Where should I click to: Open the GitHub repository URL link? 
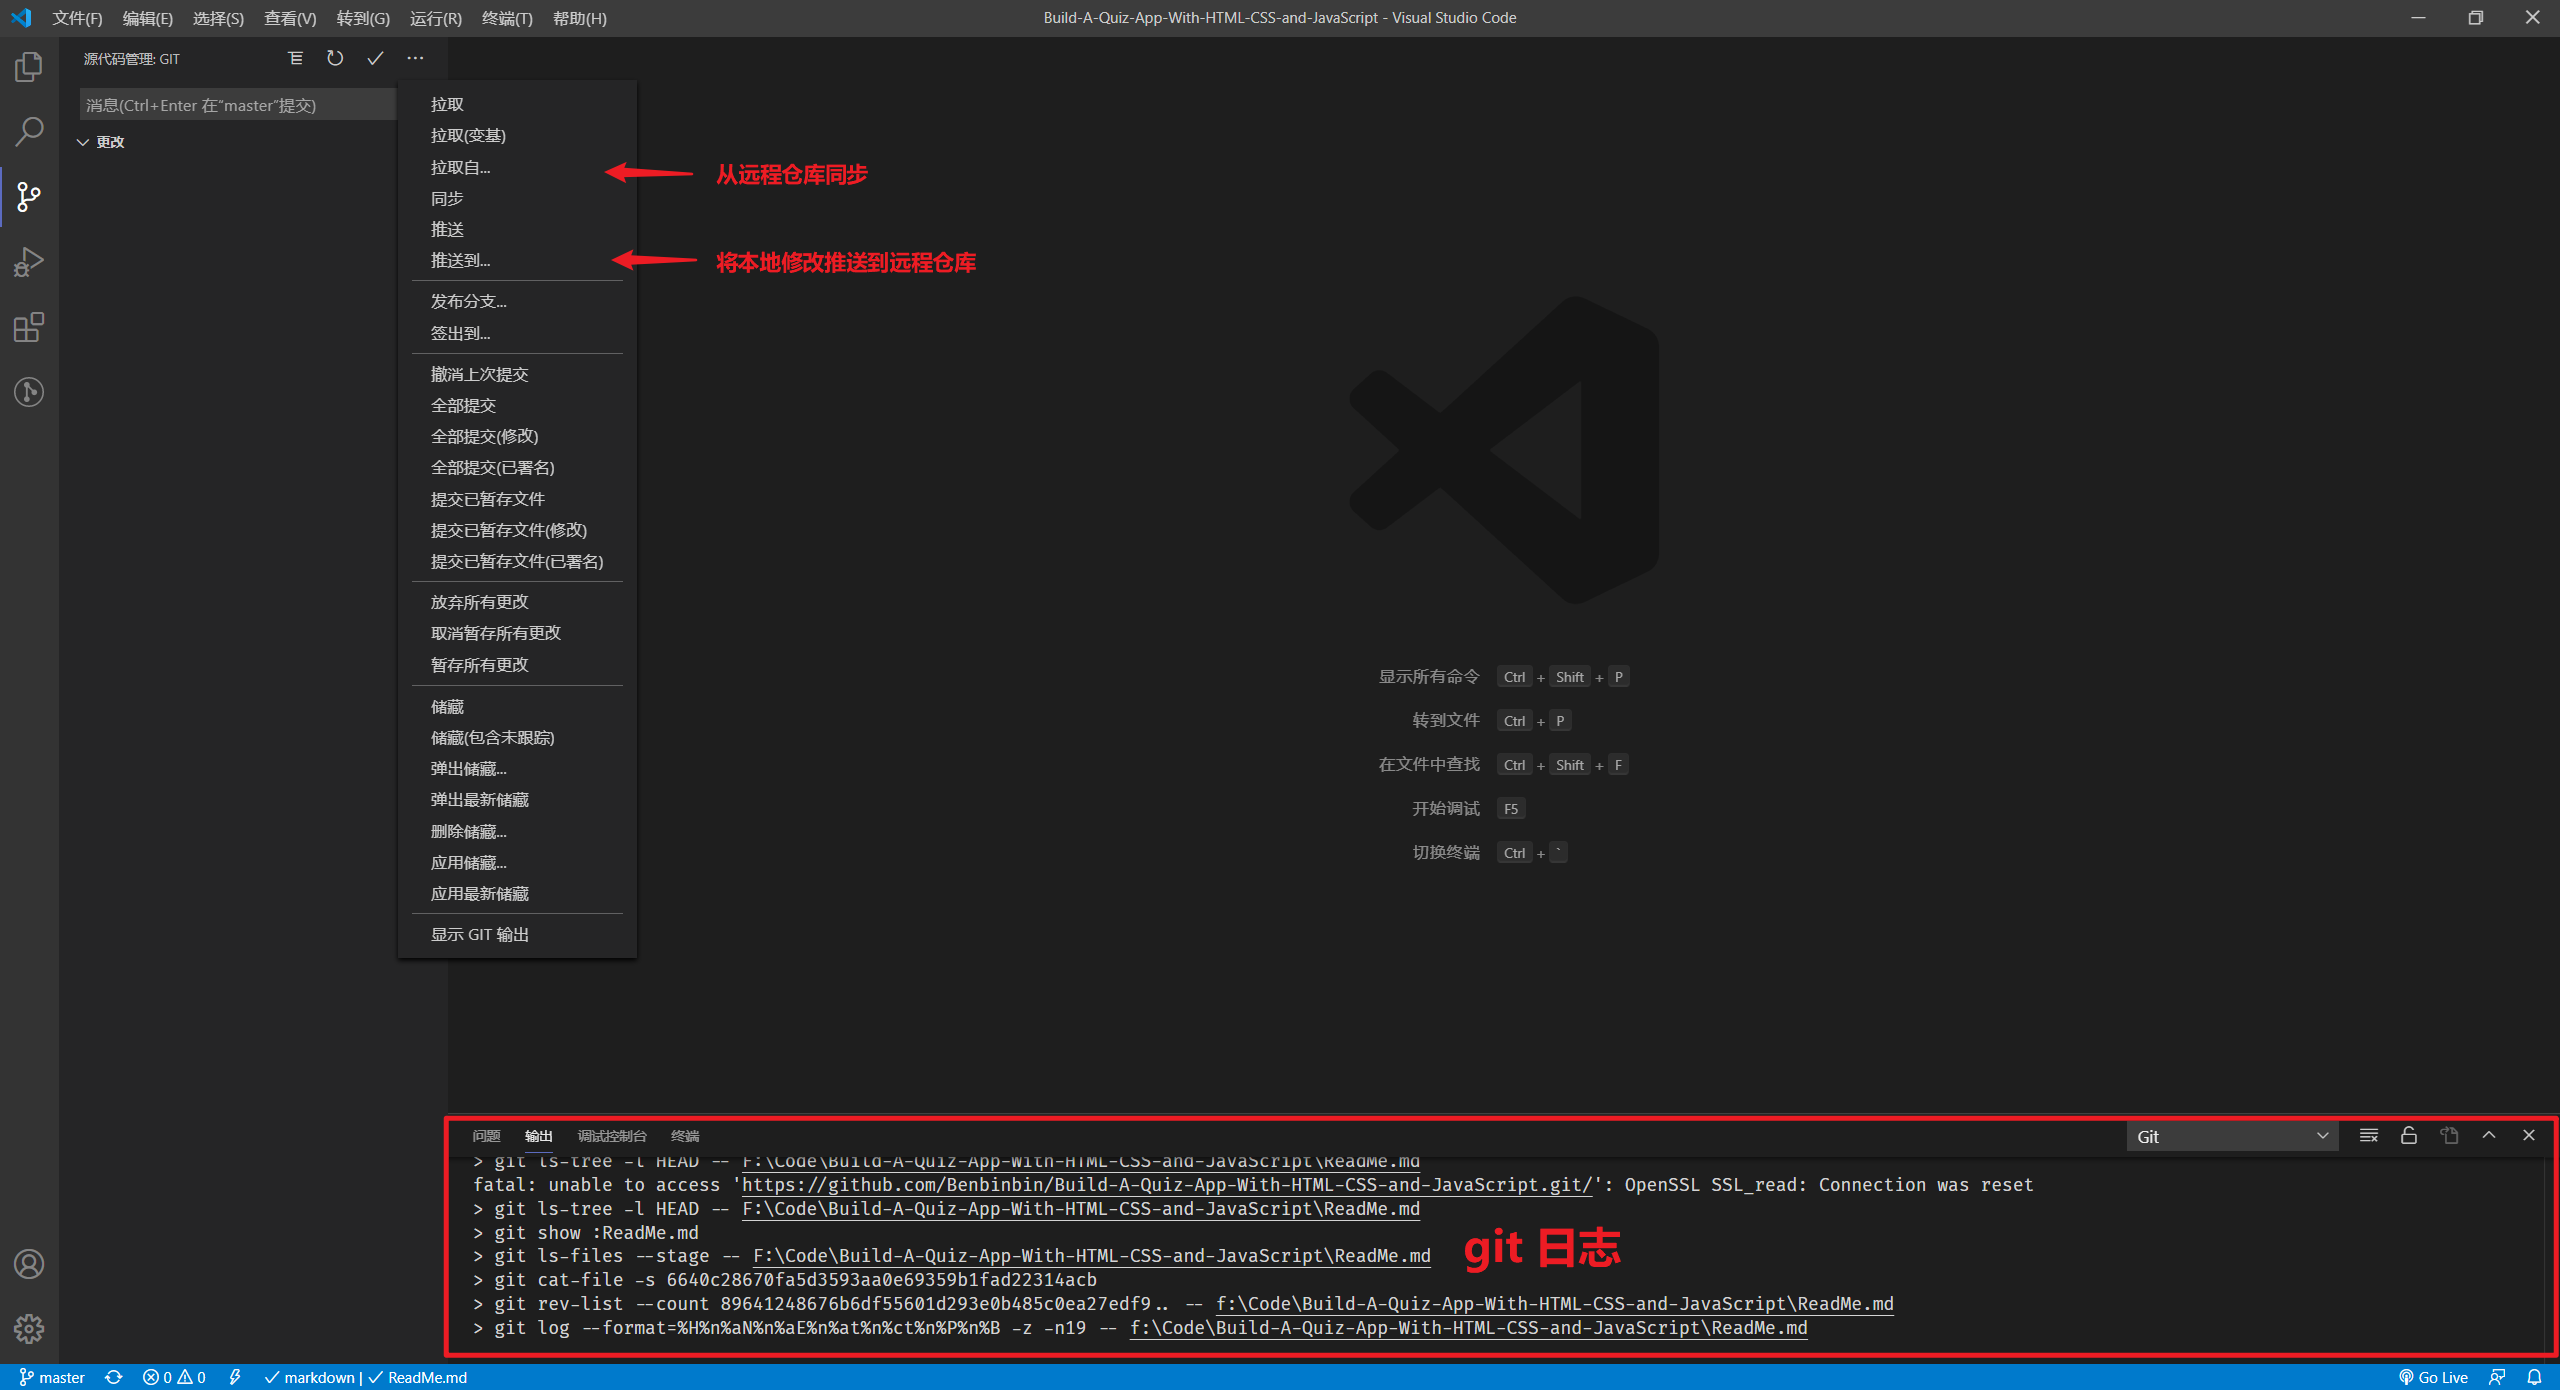(x=1167, y=1185)
